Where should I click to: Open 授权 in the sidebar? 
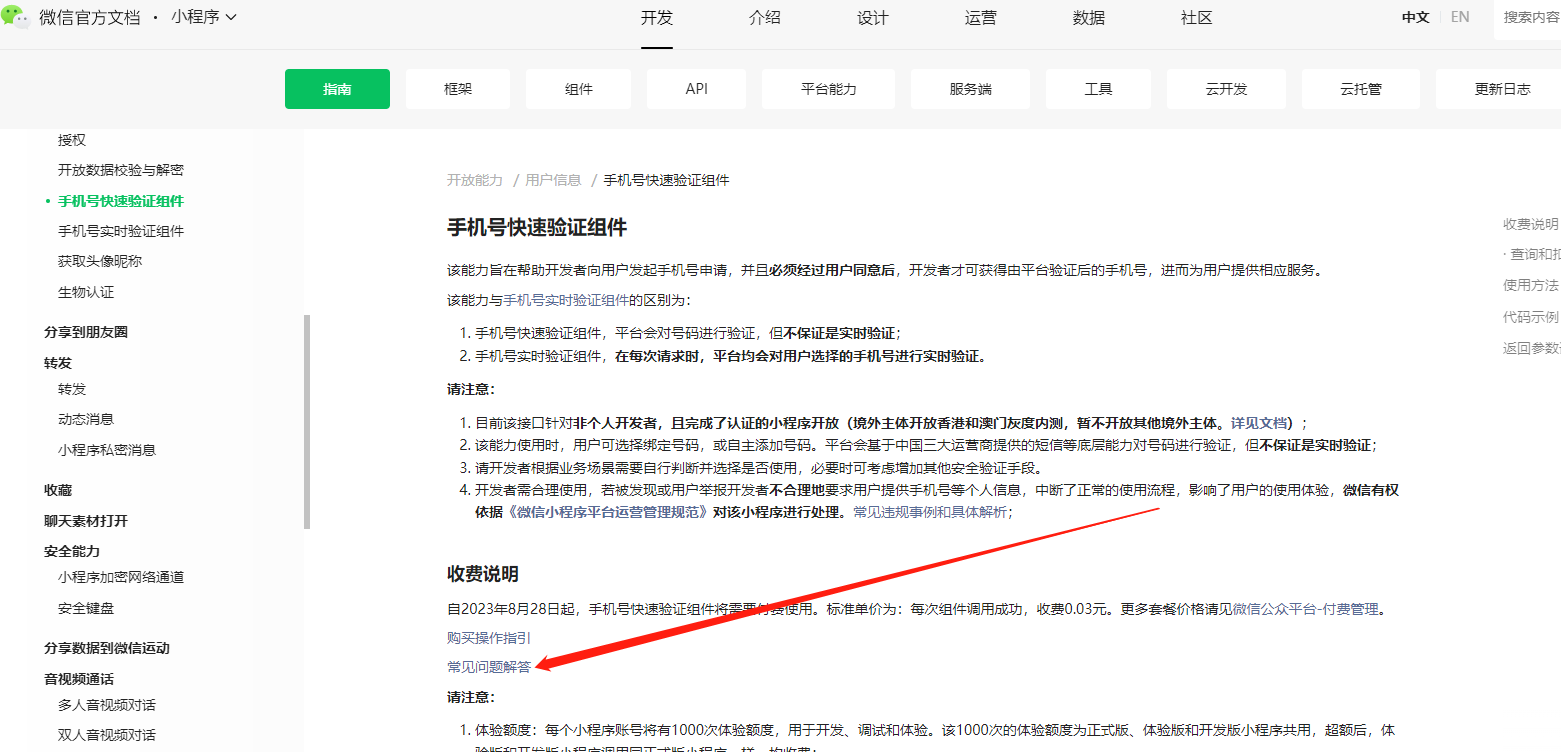pos(72,140)
